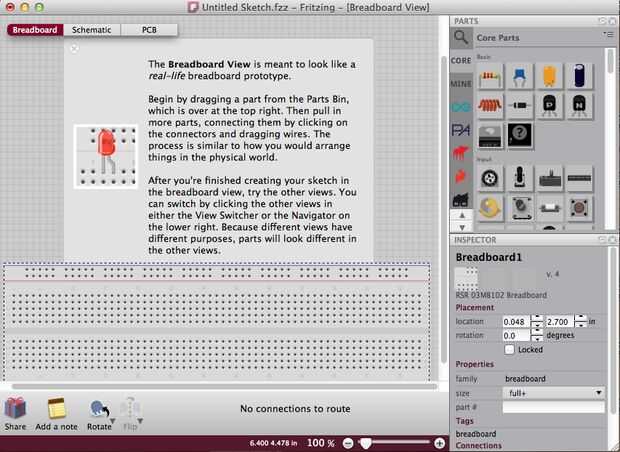Open the Flip options arrow

[x=140, y=422]
